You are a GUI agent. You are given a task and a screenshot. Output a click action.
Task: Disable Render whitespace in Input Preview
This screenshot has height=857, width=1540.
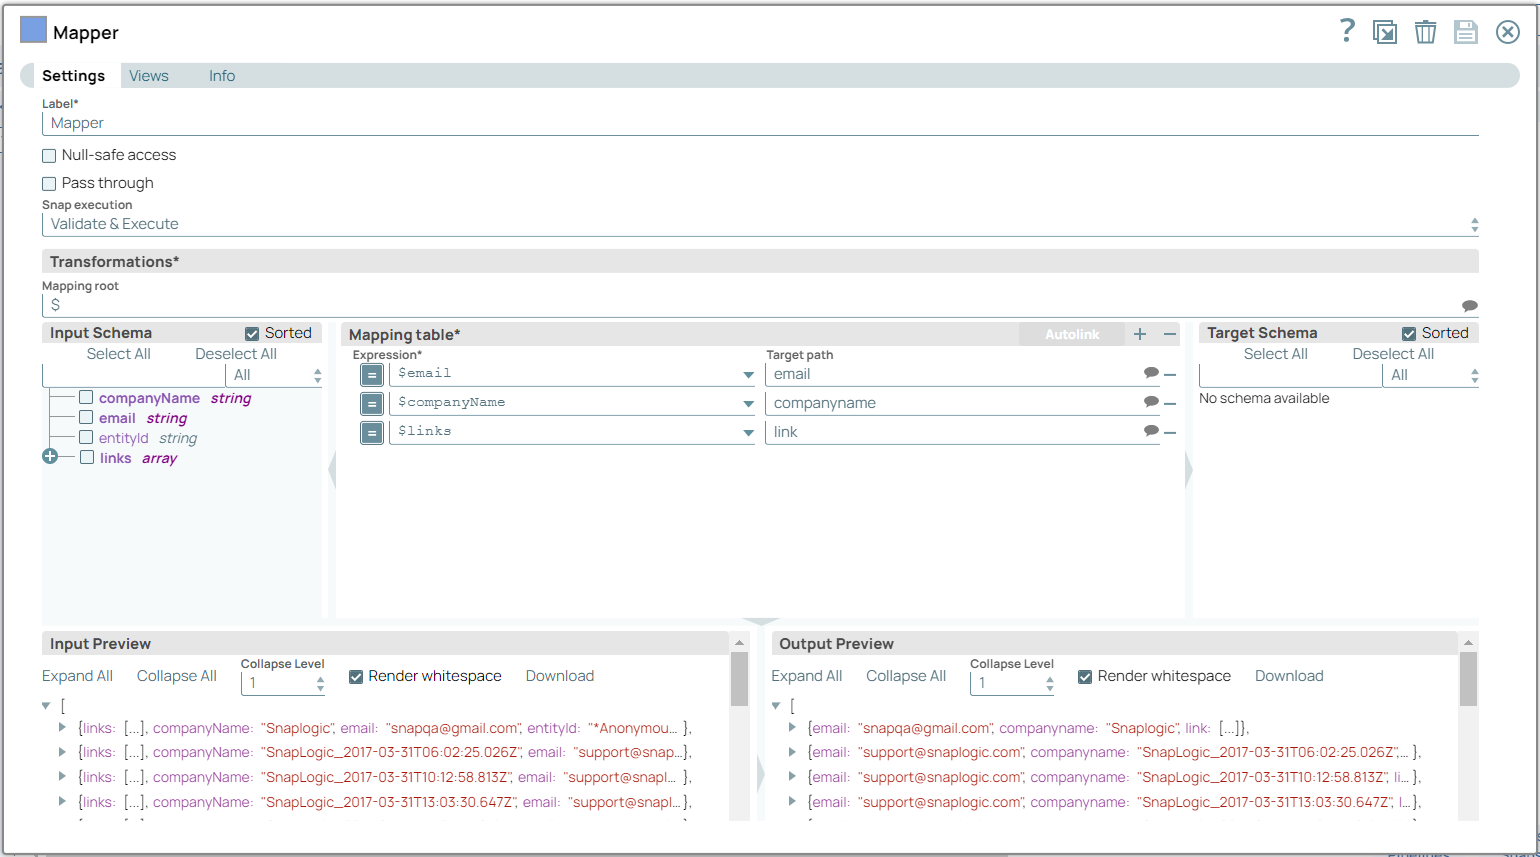tap(355, 676)
